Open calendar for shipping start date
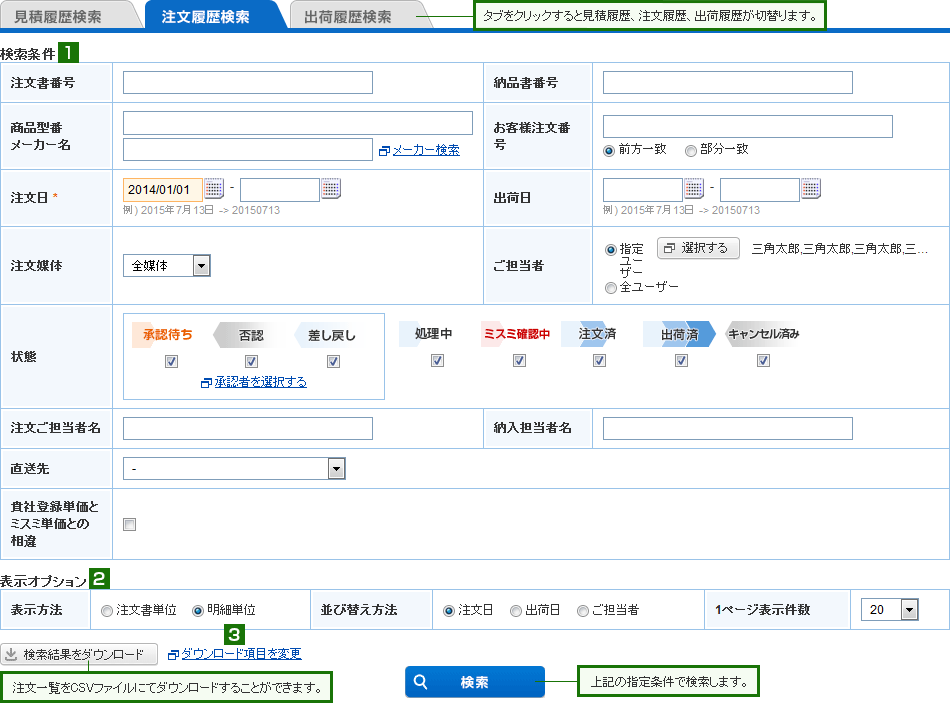Image resolution: width=950 pixels, height=705 pixels. tap(694, 188)
